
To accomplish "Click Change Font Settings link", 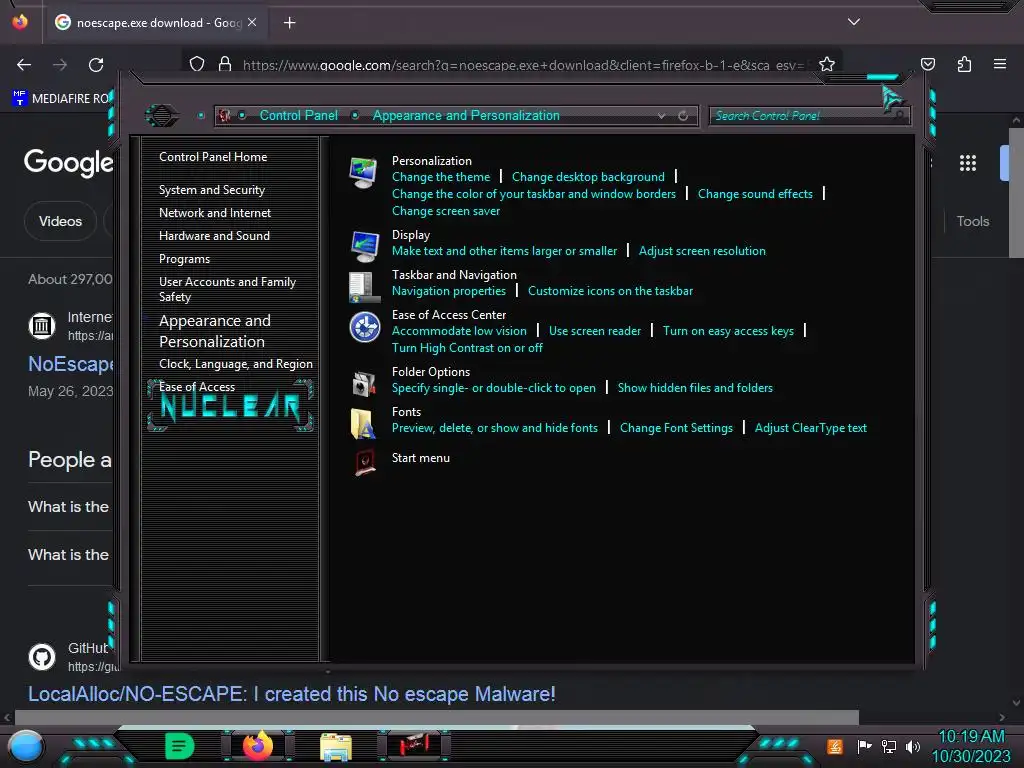I will [x=676, y=428].
